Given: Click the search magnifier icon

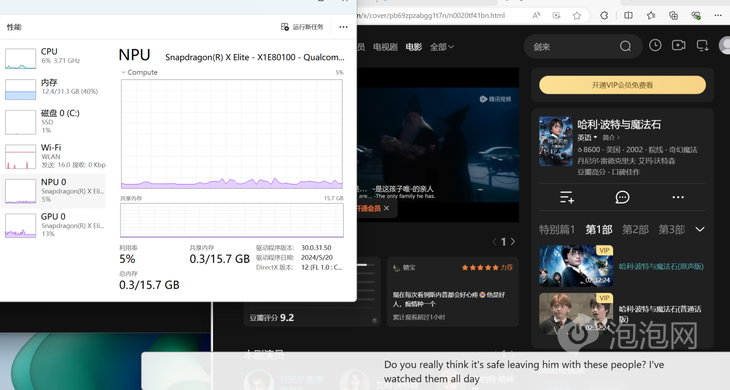Looking at the screenshot, I should [x=625, y=46].
